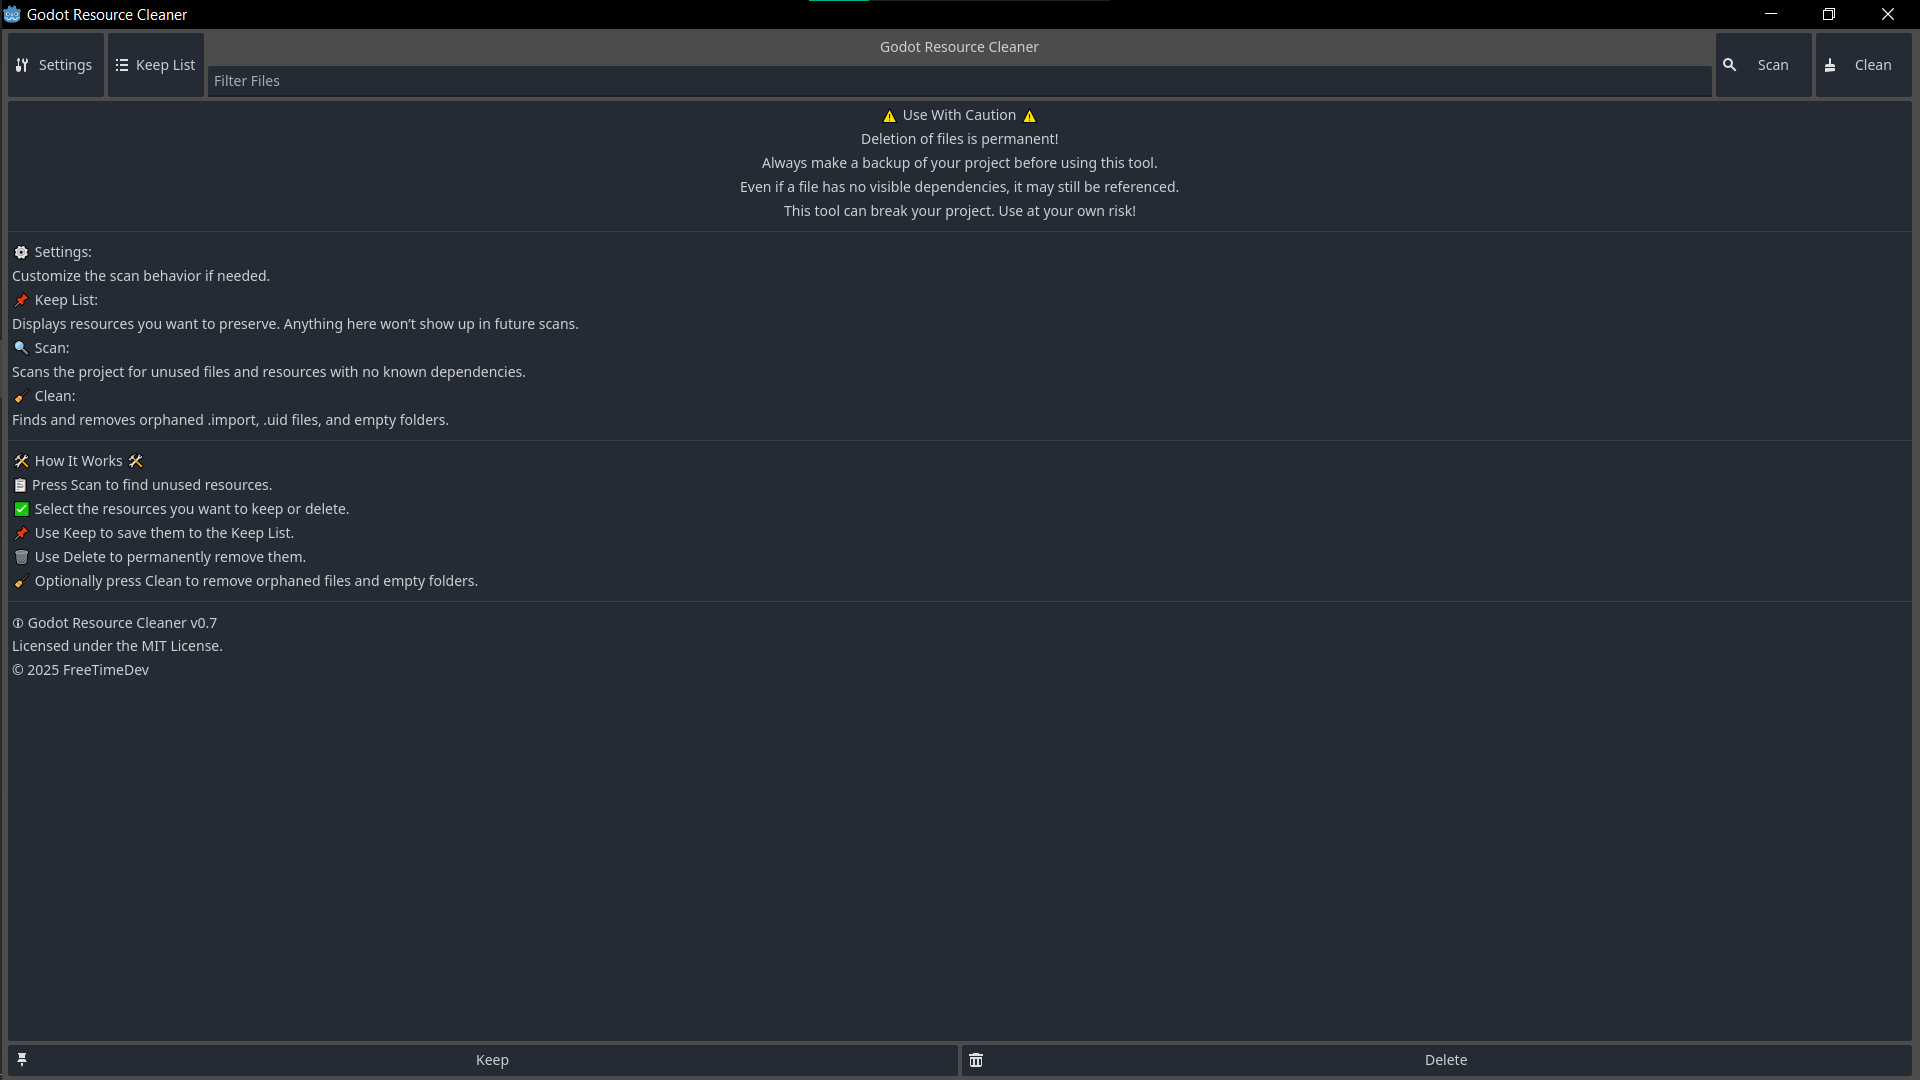The height and width of the screenshot is (1080, 1920).
Task: Click the Keep button at bottom
Action: [483, 1060]
